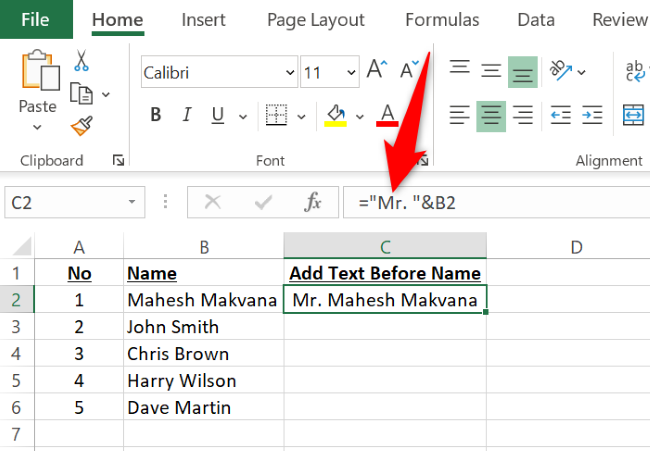Select cell B3 containing John Smith

[x=203, y=327]
